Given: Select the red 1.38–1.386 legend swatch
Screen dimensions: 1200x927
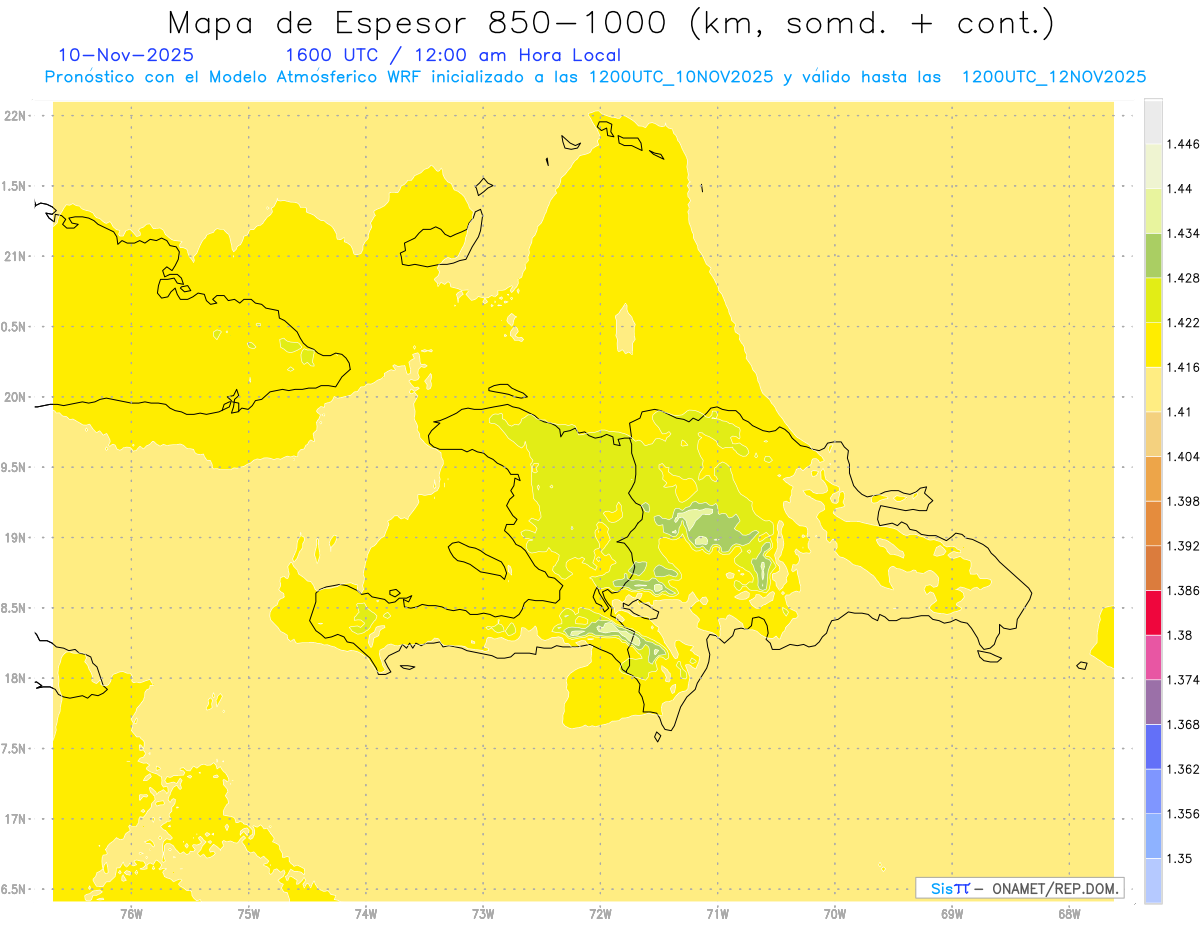Looking at the screenshot, I should coord(1153,613).
